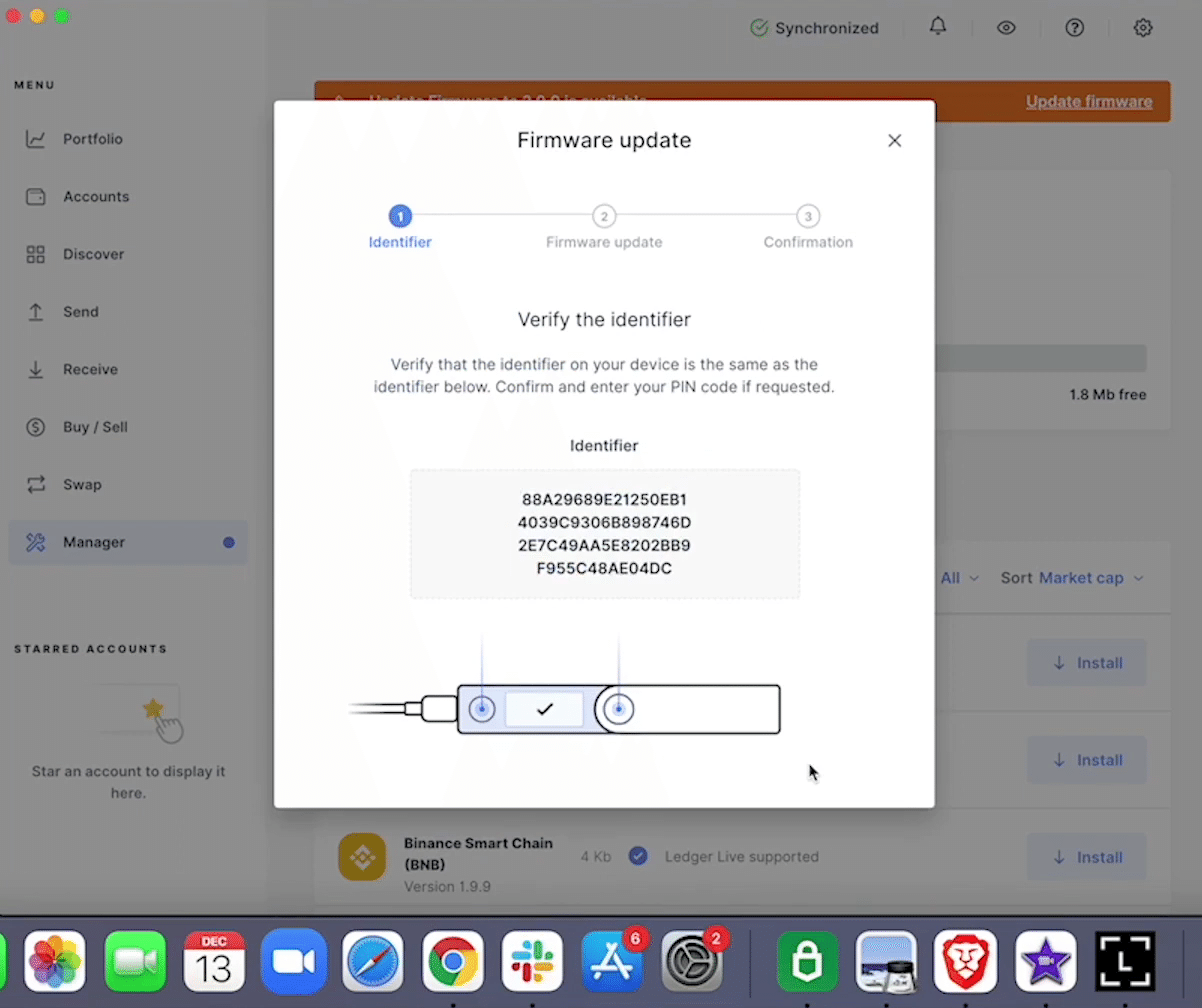This screenshot has width=1202, height=1008.
Task: Open Accounts in the sidebar menu
Action: [x=96, y=197]
